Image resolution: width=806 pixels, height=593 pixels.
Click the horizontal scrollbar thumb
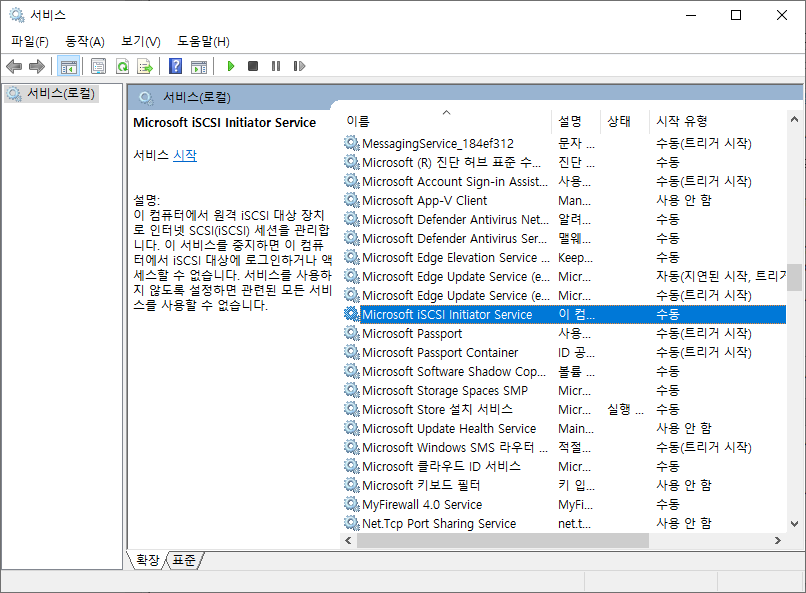(x=503, y=541)
